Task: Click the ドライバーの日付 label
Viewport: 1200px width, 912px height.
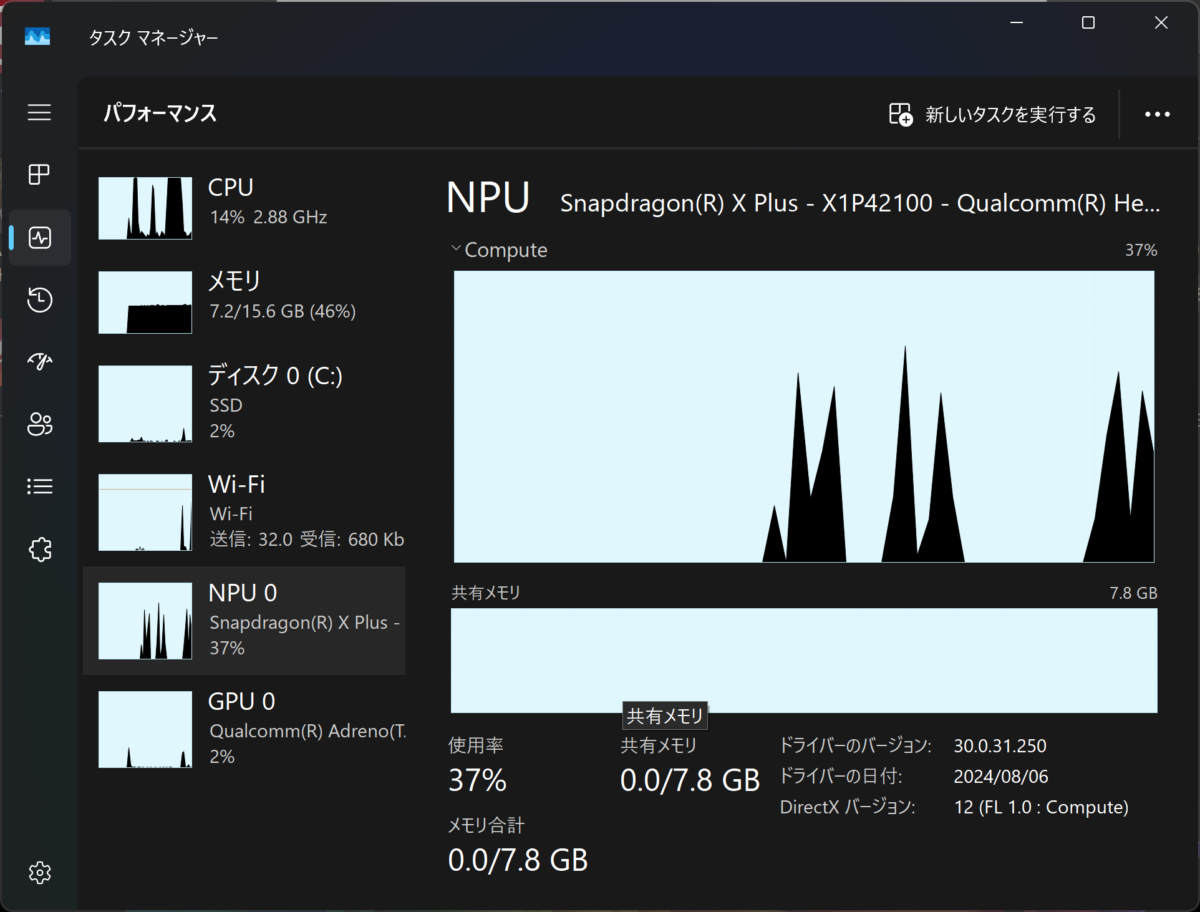Action: [x=841, y=777]
